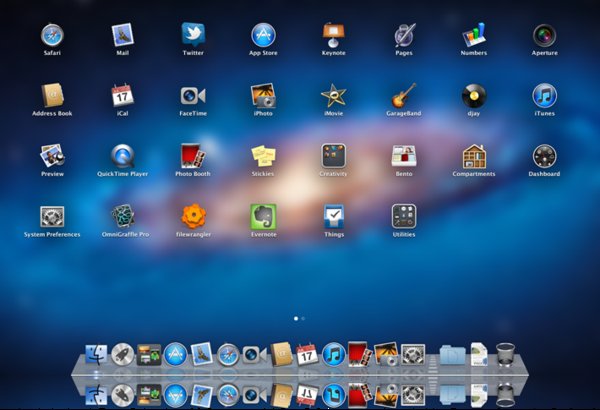Launch iTunes from the Launchpad grid
600x410 pixels.
pos(545,95)
